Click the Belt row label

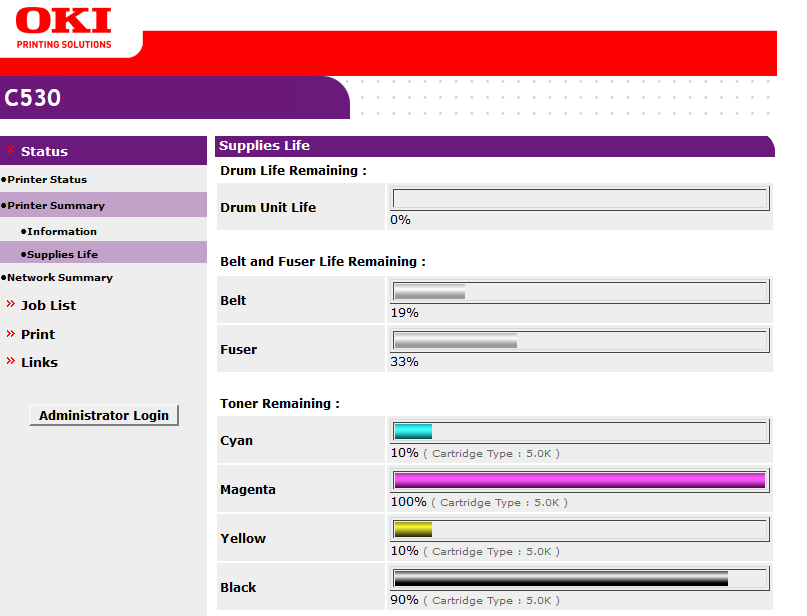coord(233,301)
